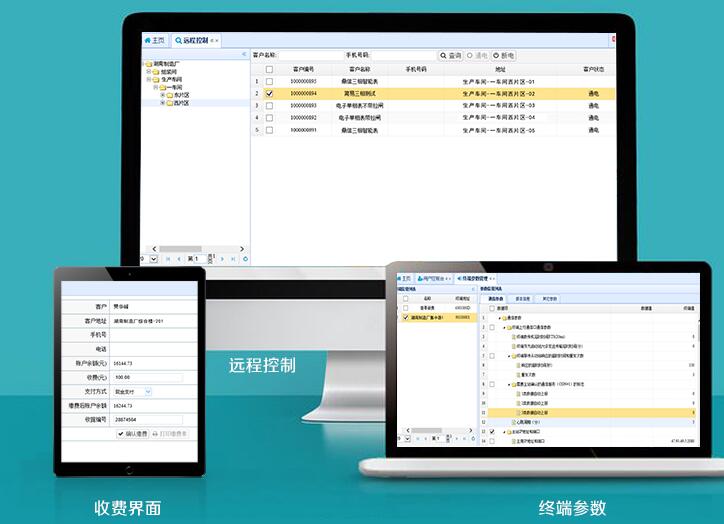The image size is (724, 524).
Task: Open the 主页 home tab on the monitor
Action: coord(154,41)
